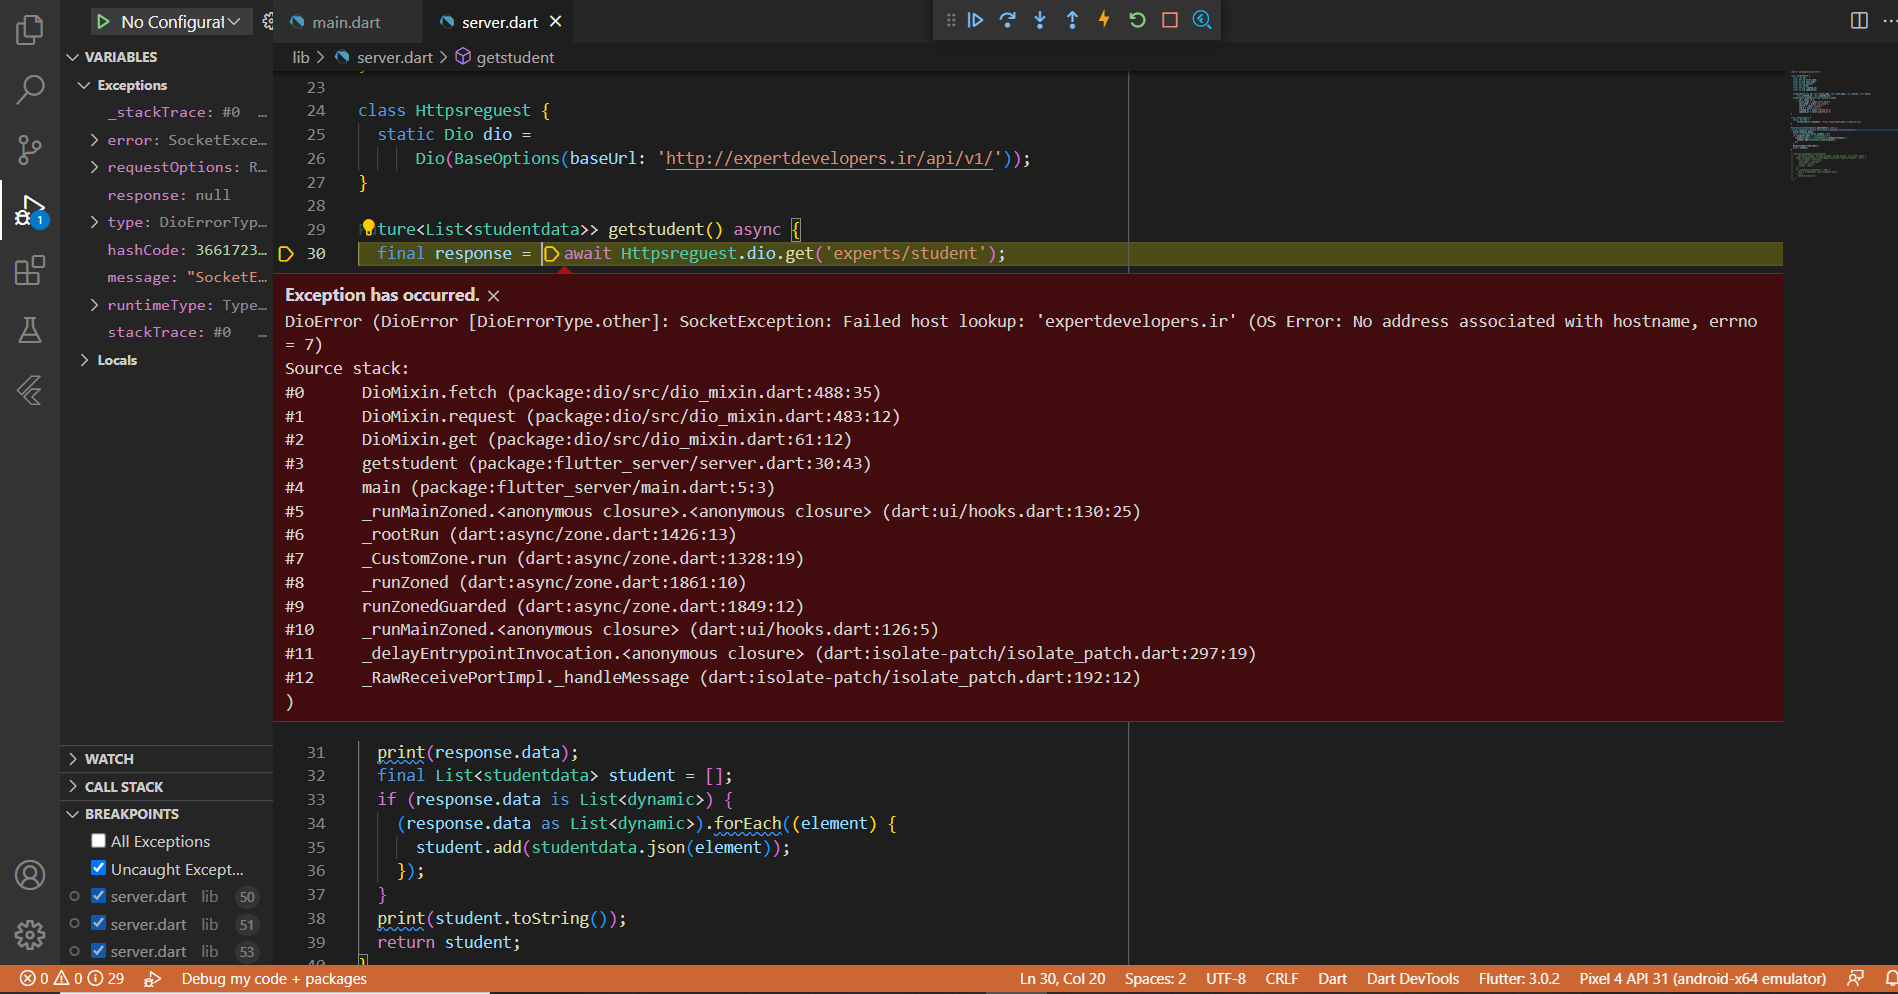Open launch.json gear next to configuration
Image resolution: width=1898 pixels, height=994 pixels.
pyautogui.click(x=267, y=21)
